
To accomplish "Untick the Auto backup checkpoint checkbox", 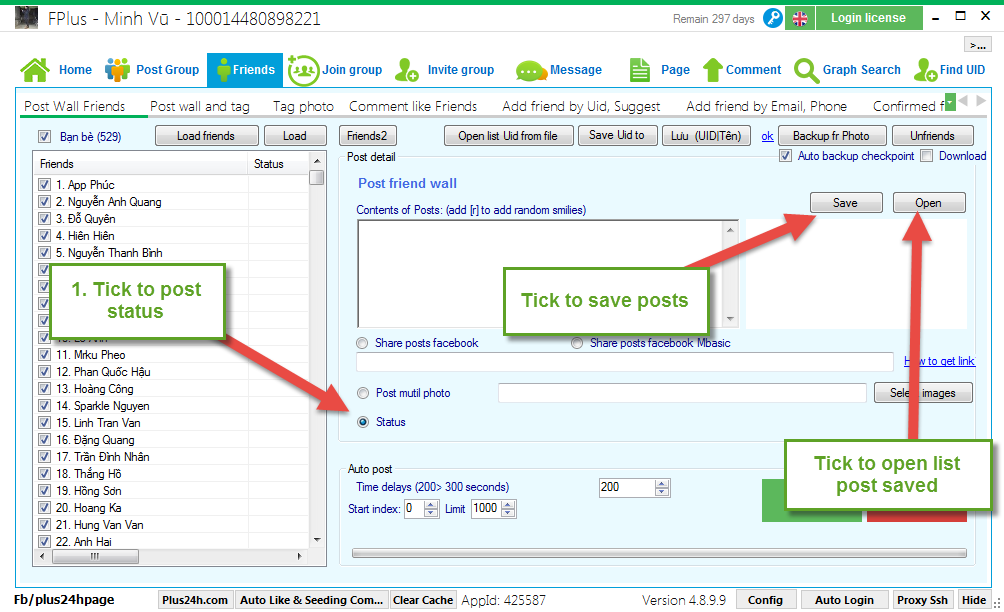I will 786,156.
